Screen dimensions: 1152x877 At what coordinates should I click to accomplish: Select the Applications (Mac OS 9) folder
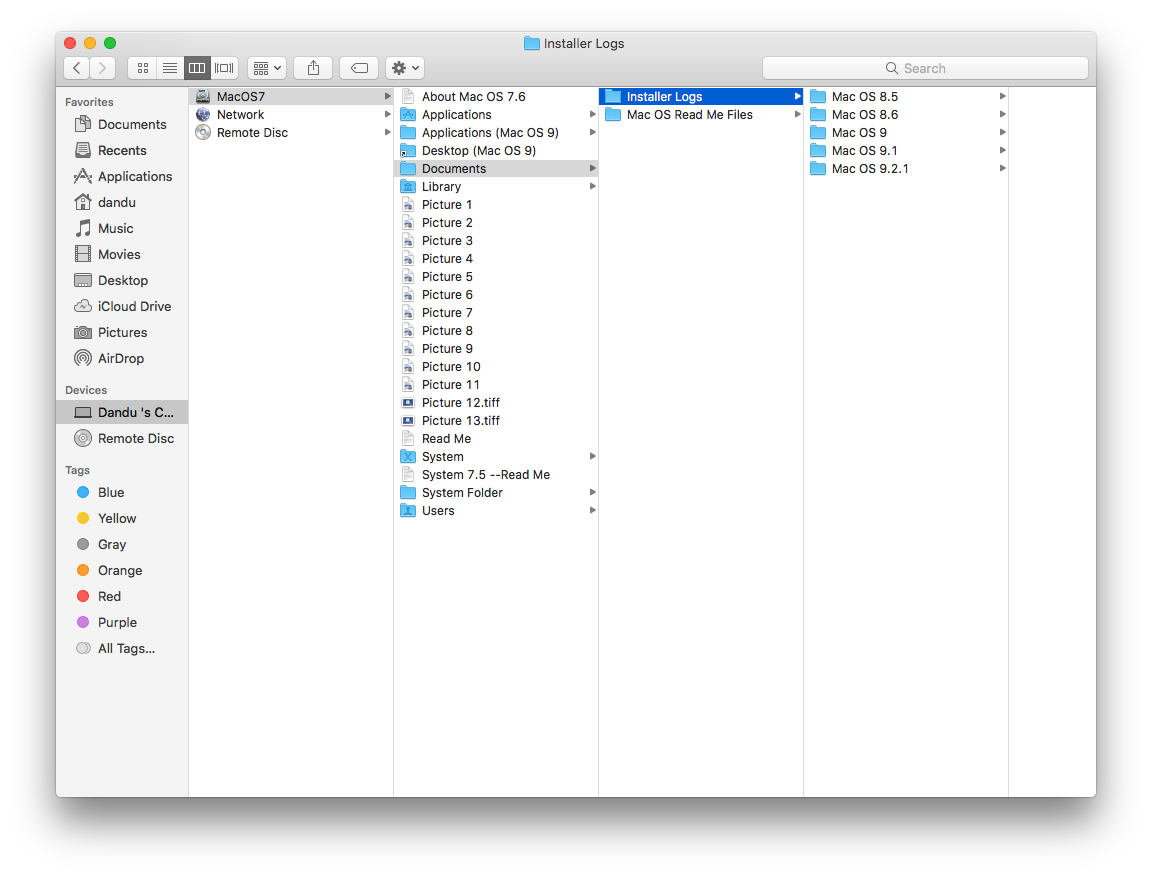click(x=496, y=132)
